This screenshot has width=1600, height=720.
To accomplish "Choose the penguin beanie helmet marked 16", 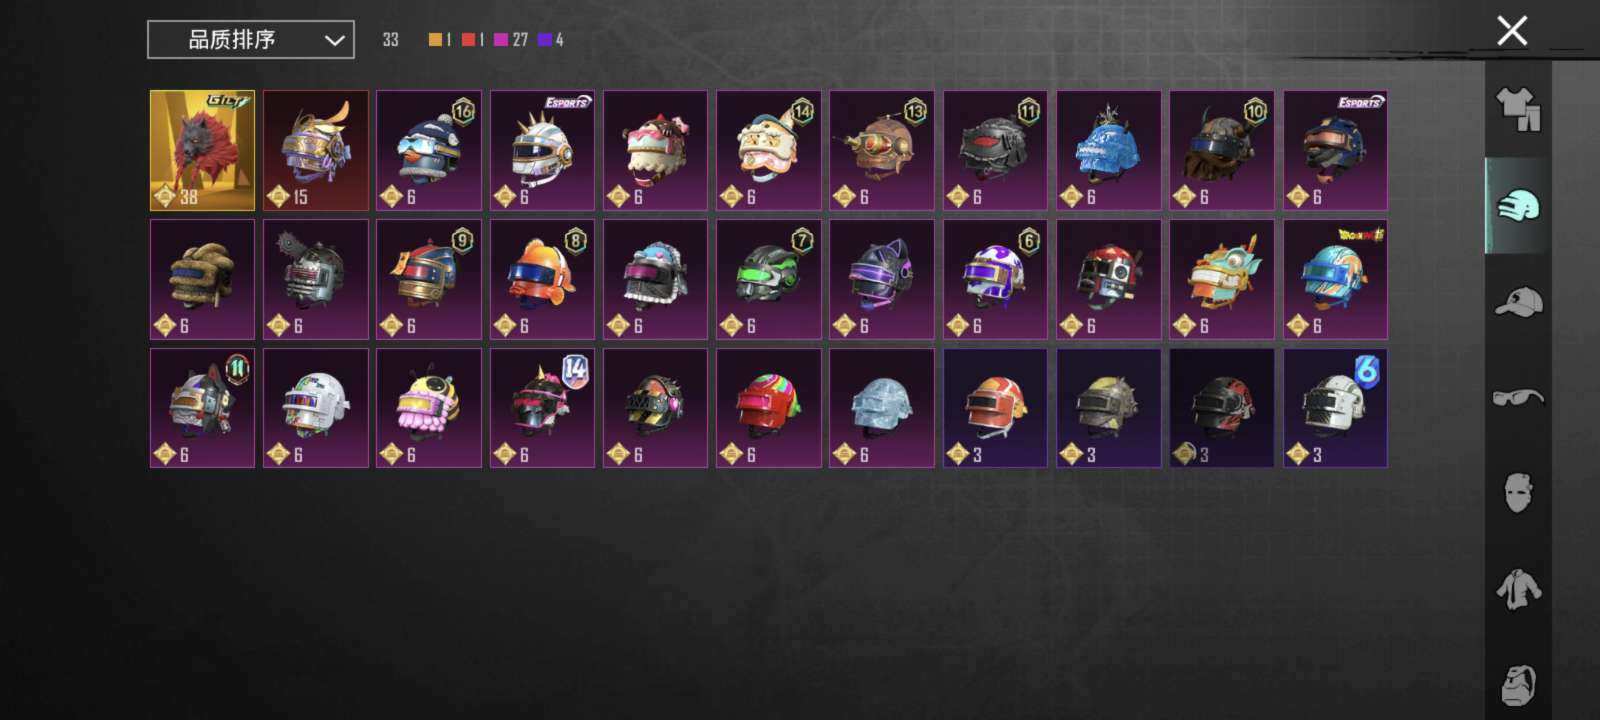I will [428, 151].
